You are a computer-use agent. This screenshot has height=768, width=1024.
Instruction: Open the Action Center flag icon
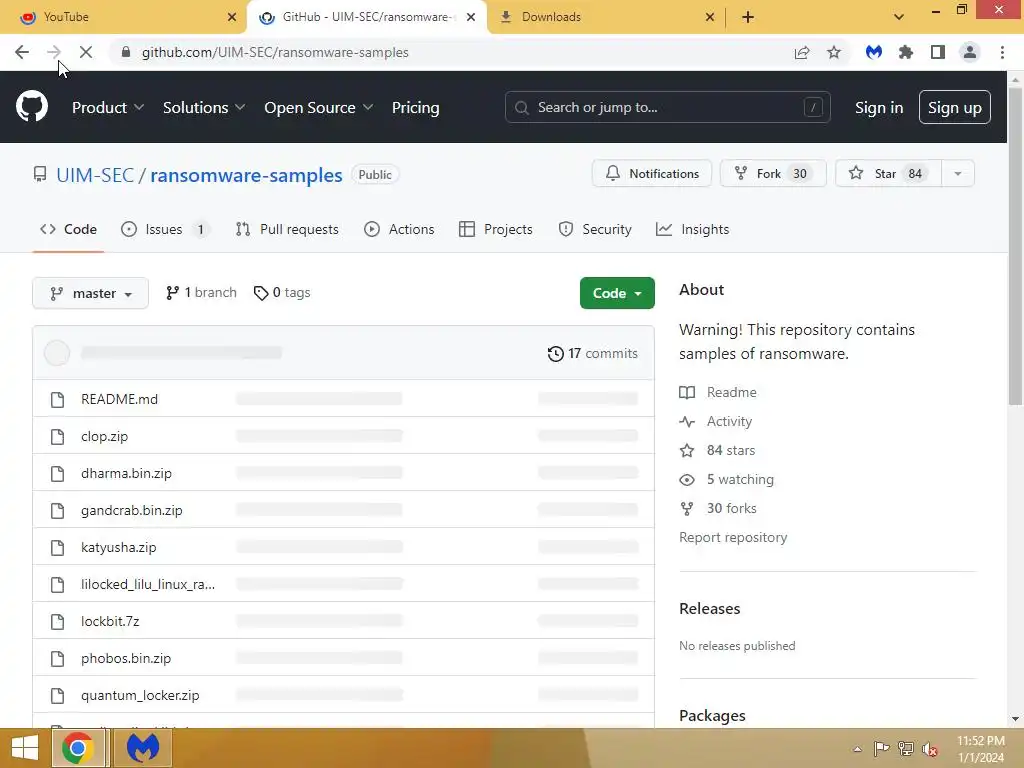[881, 748]
